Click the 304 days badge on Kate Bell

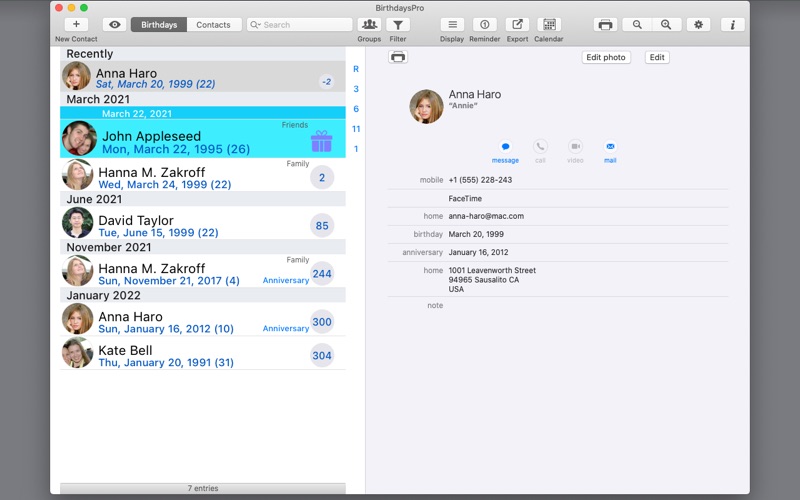click(x=322, y=356)
